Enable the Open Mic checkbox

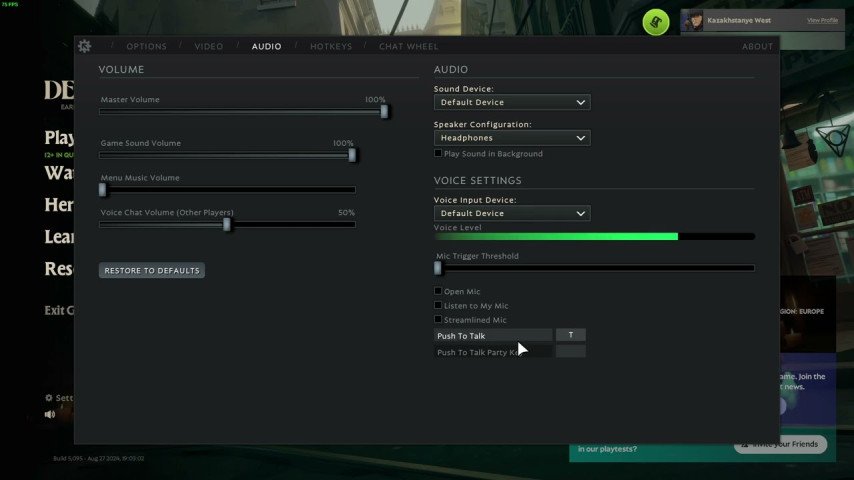pos(438,292)
